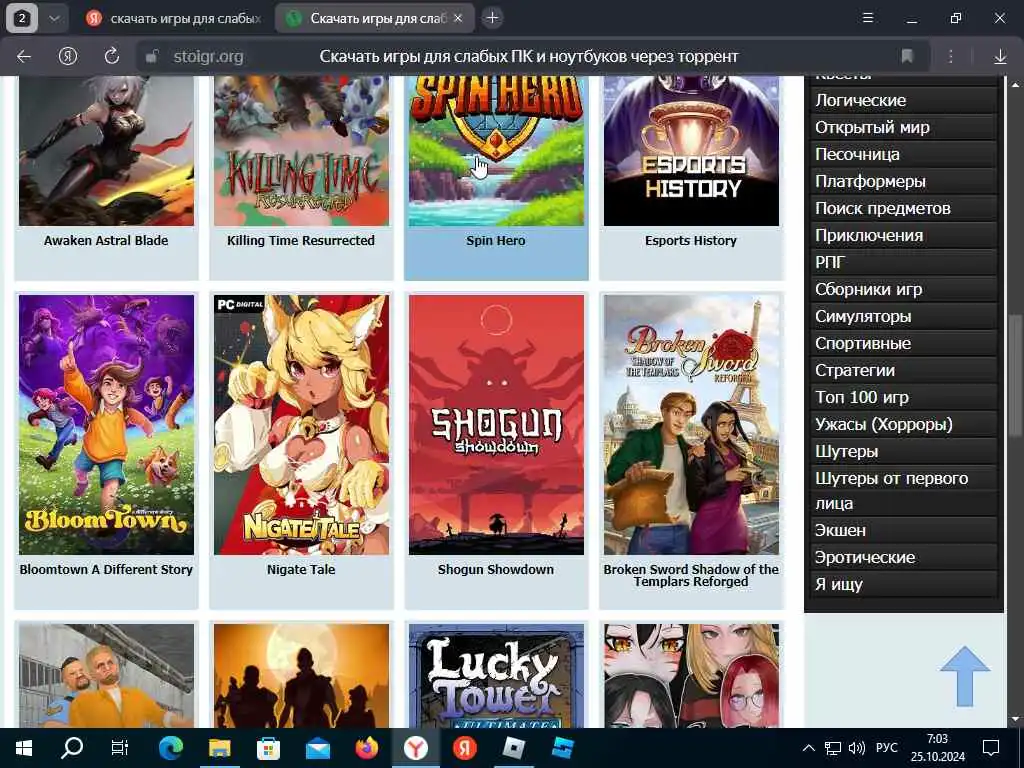The width and height of the screenshot is (1024, 768).
Task: Open the Windows Start menu
Action: point(24,748)
